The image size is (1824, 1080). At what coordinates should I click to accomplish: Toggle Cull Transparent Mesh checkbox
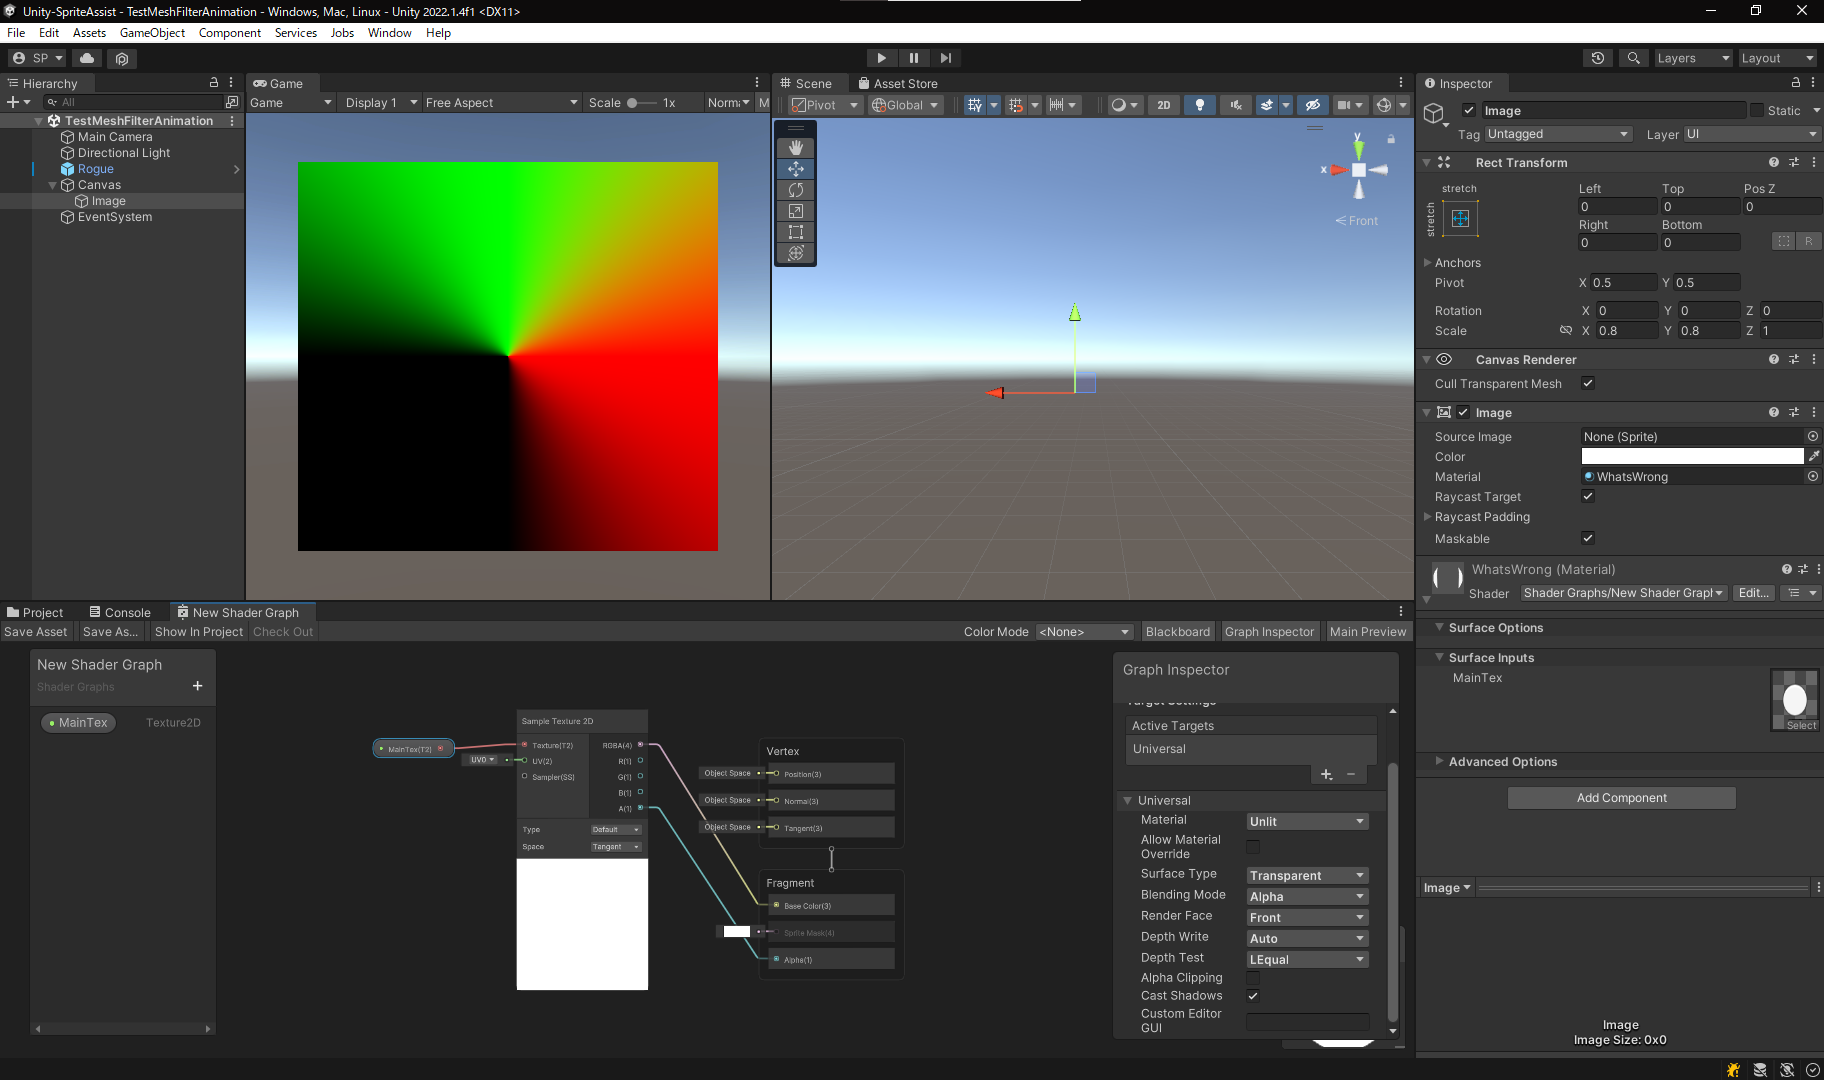tap(1587, 383)
